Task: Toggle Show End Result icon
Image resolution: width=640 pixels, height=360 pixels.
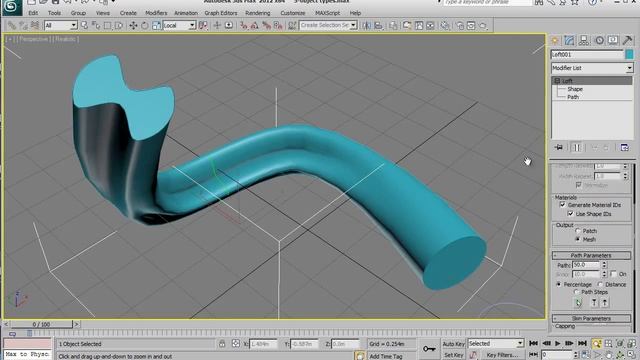Action: [x=576, y=147]
